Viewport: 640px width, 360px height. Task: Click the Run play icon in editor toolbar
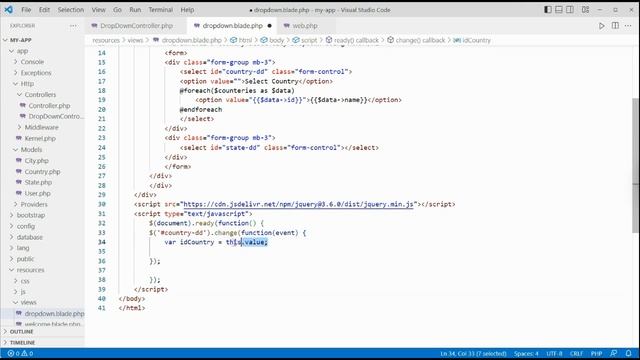click(x=602, y=26)
